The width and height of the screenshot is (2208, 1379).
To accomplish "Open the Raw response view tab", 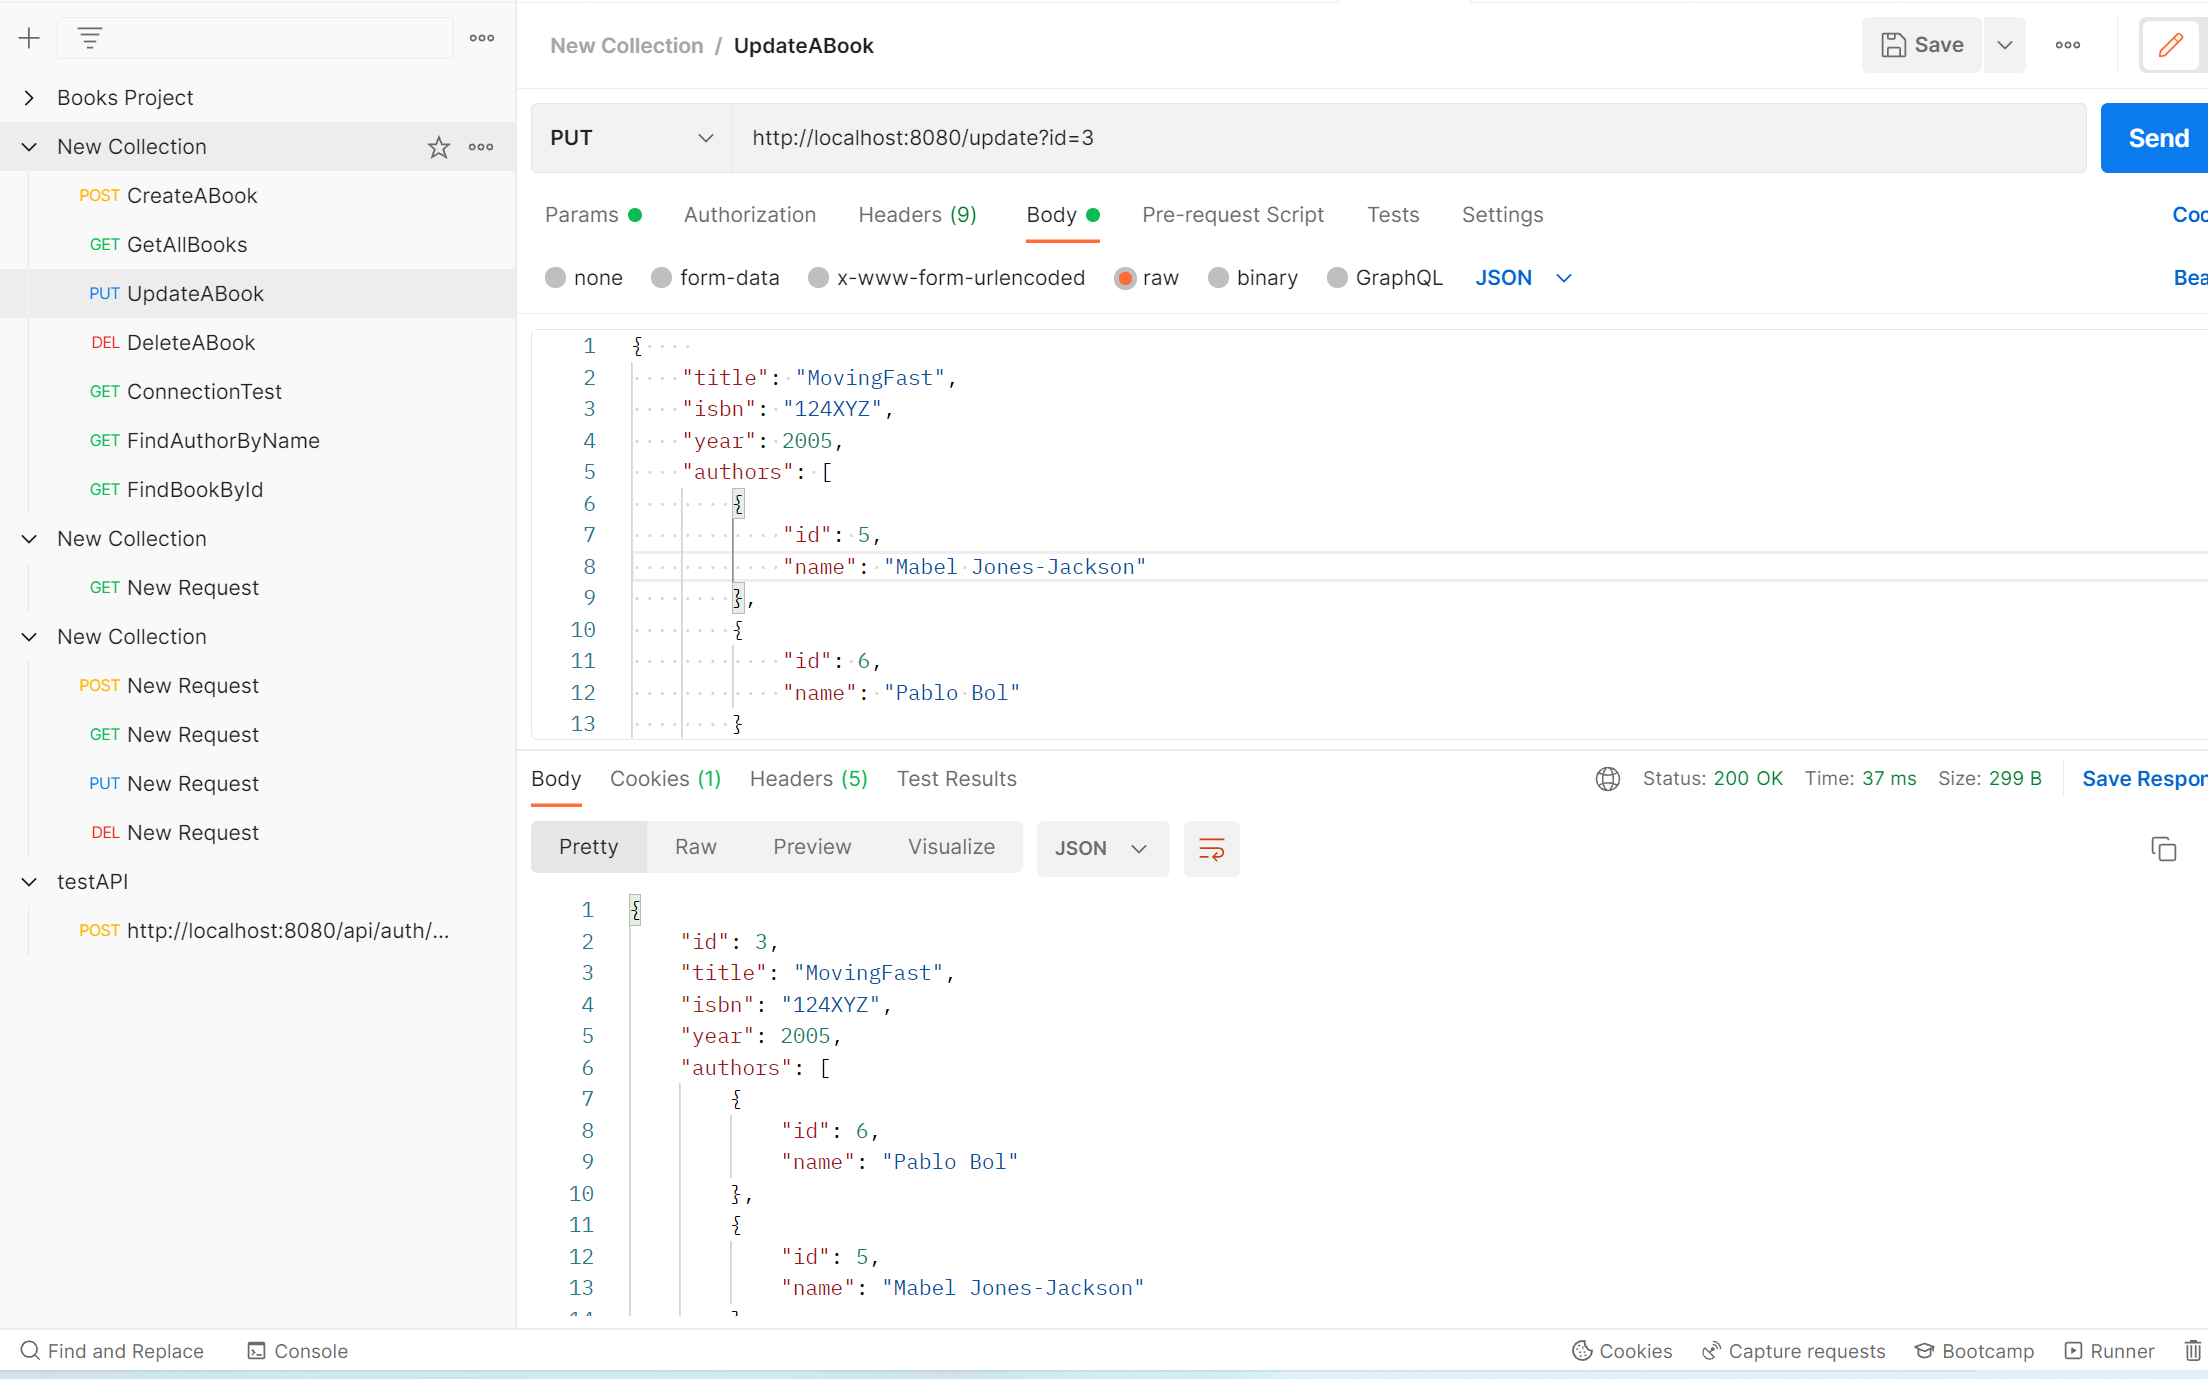I will point(695,847).
